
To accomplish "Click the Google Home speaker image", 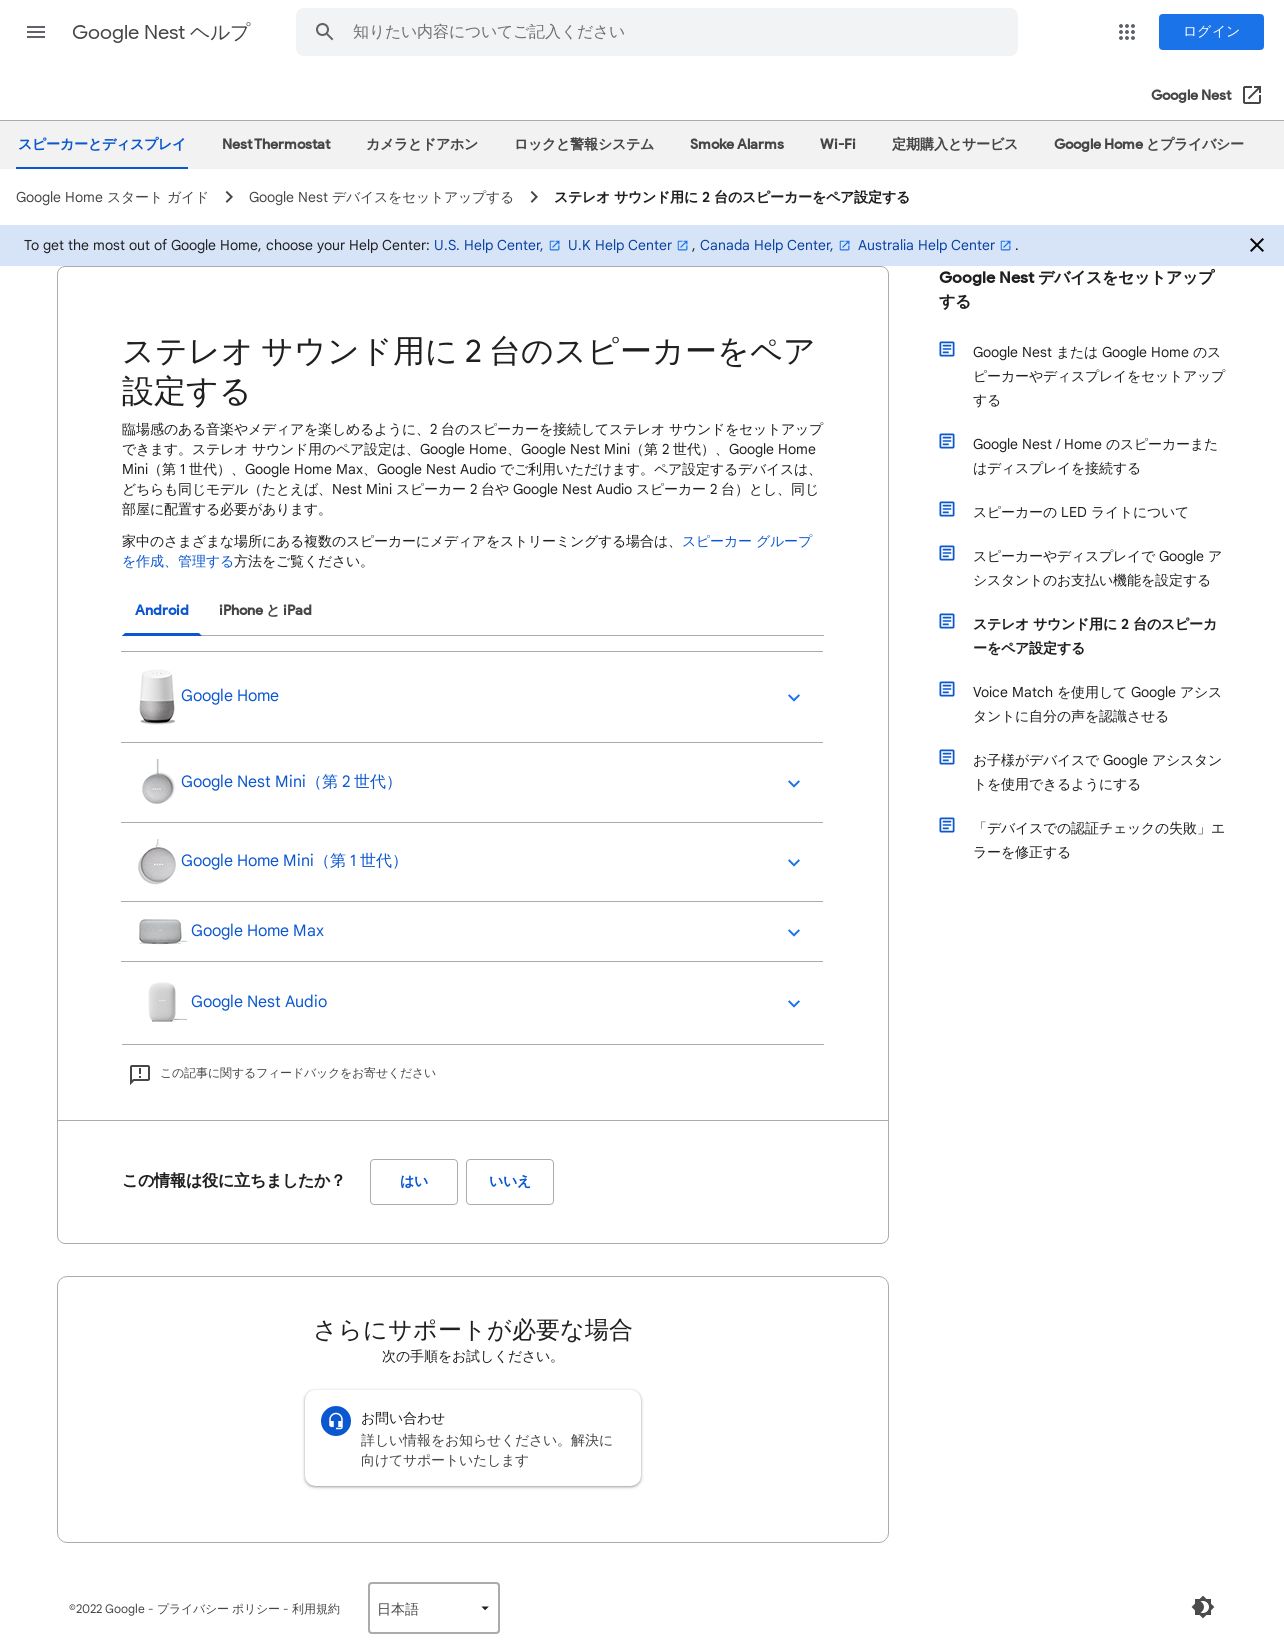I will [157, 696].
